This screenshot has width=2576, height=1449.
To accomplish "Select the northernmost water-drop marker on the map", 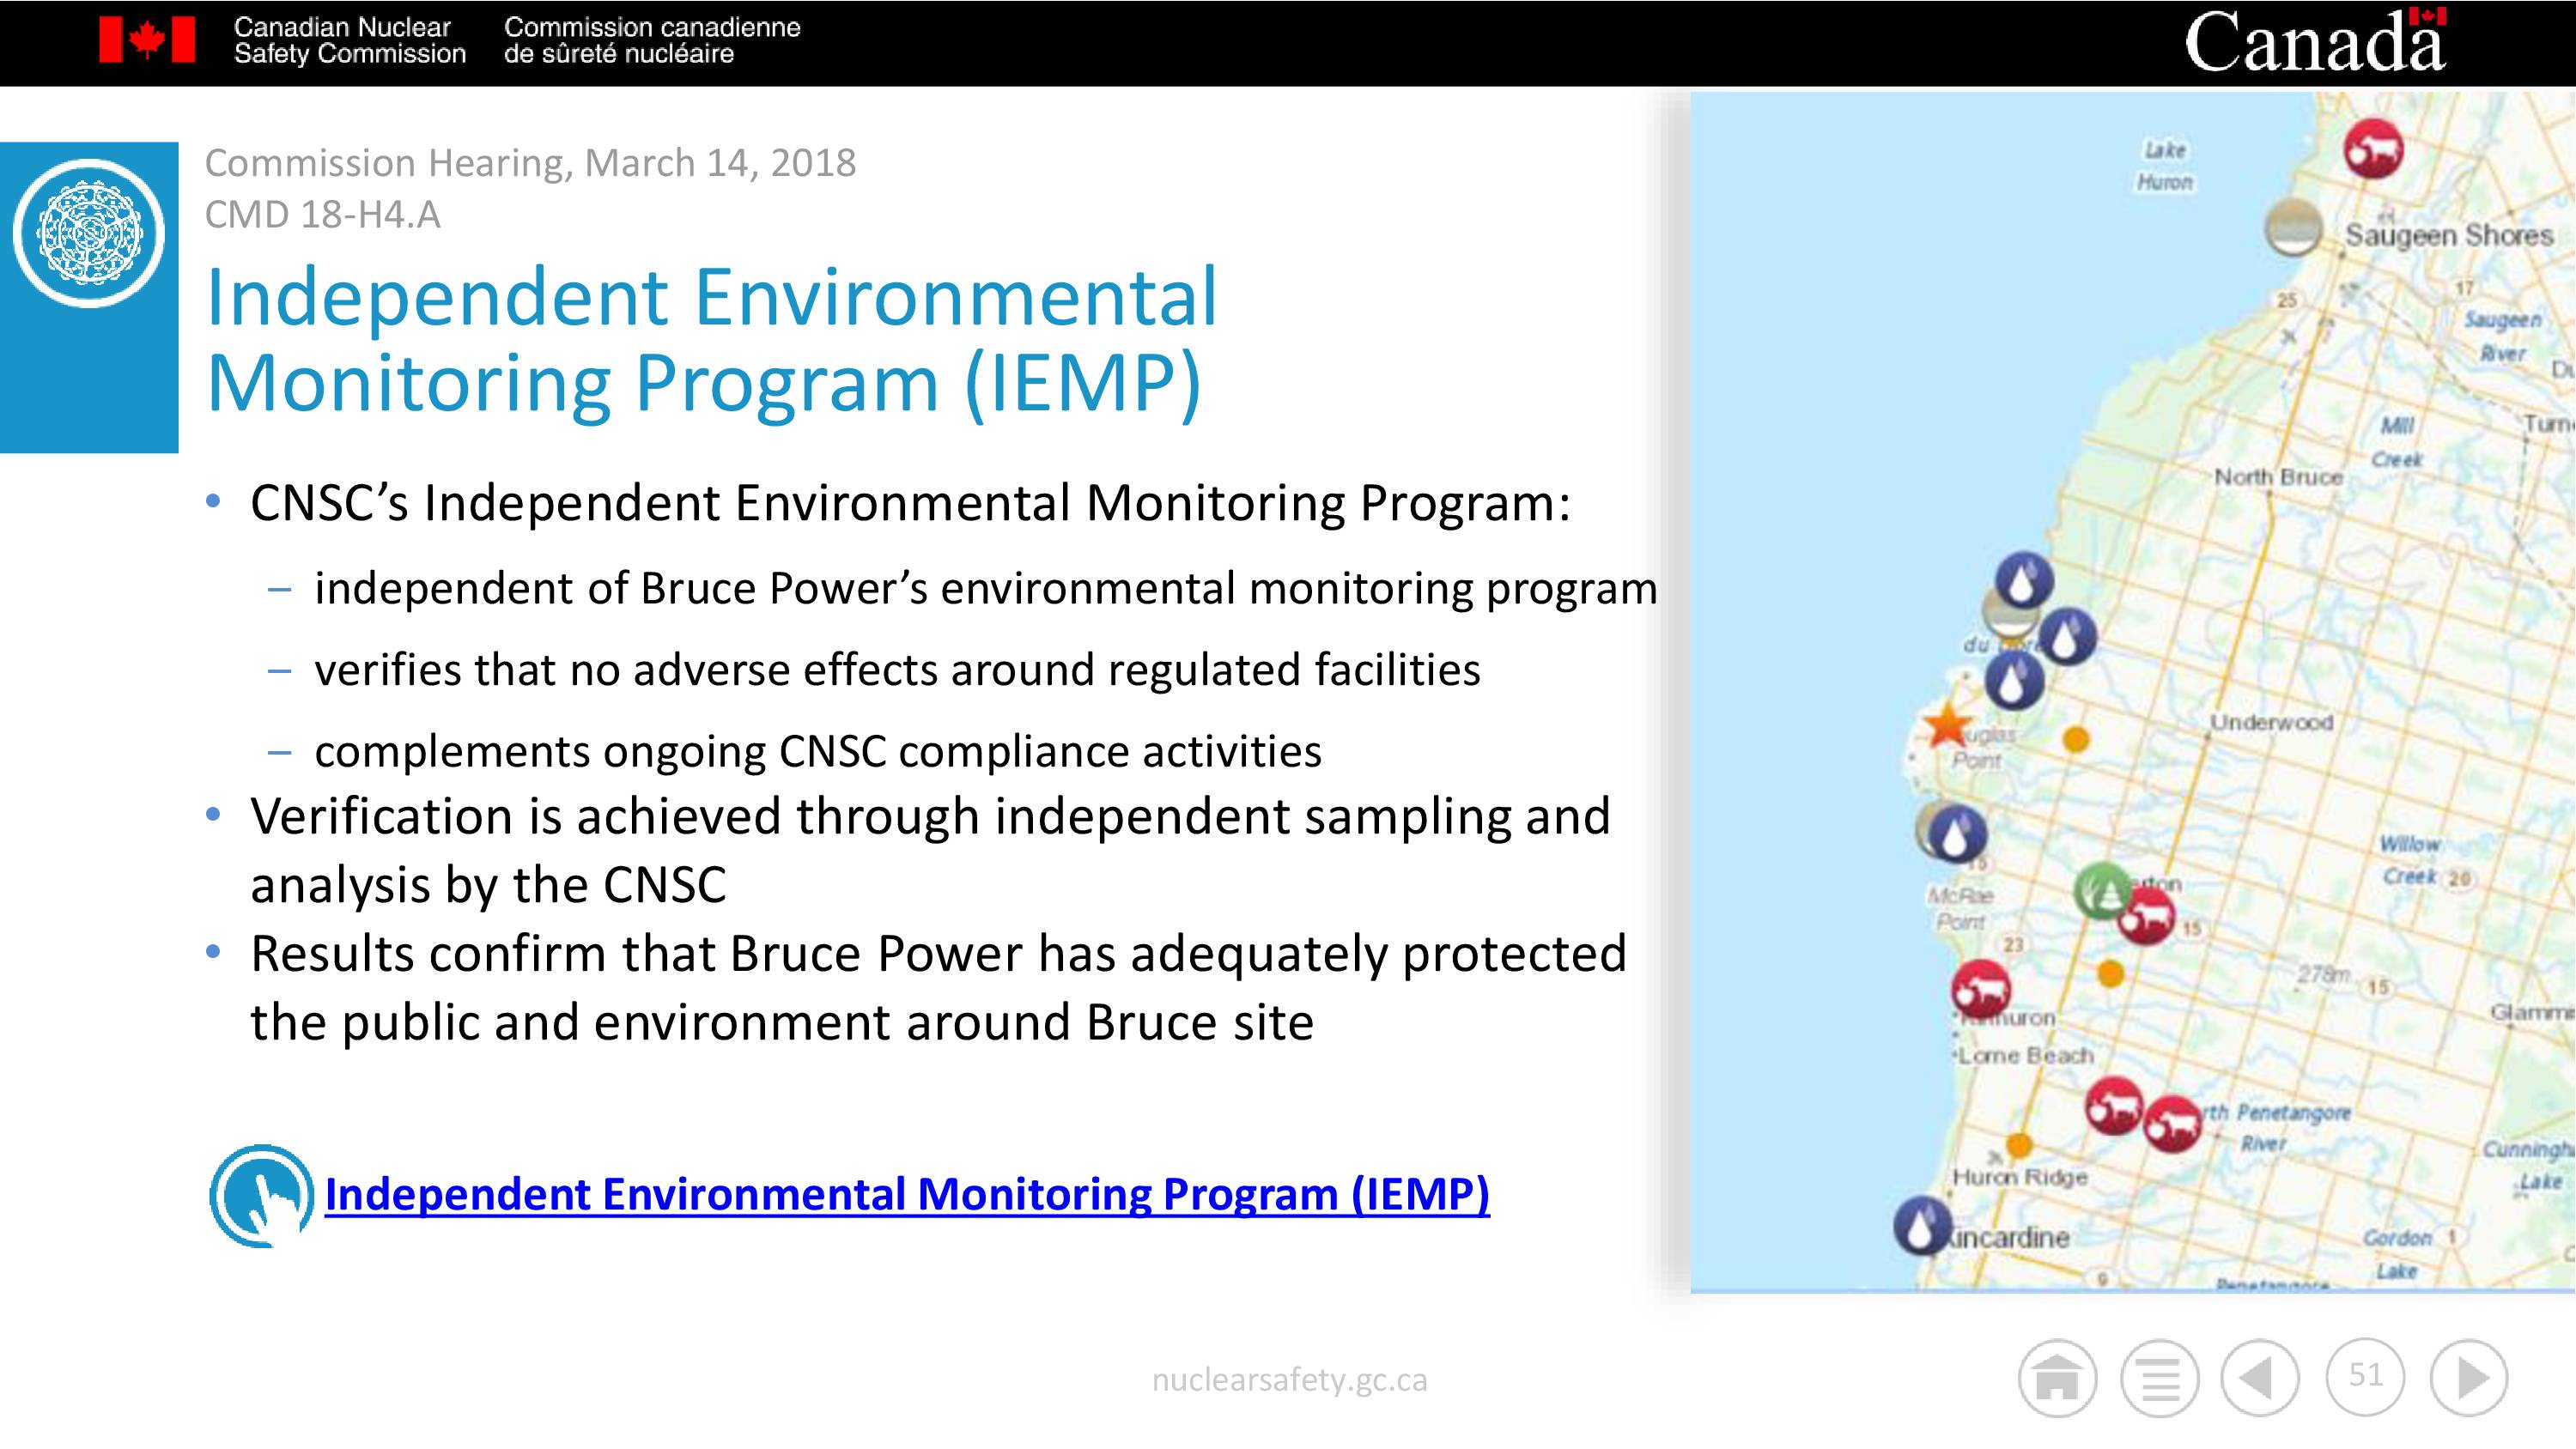I will coord(2024,581).
